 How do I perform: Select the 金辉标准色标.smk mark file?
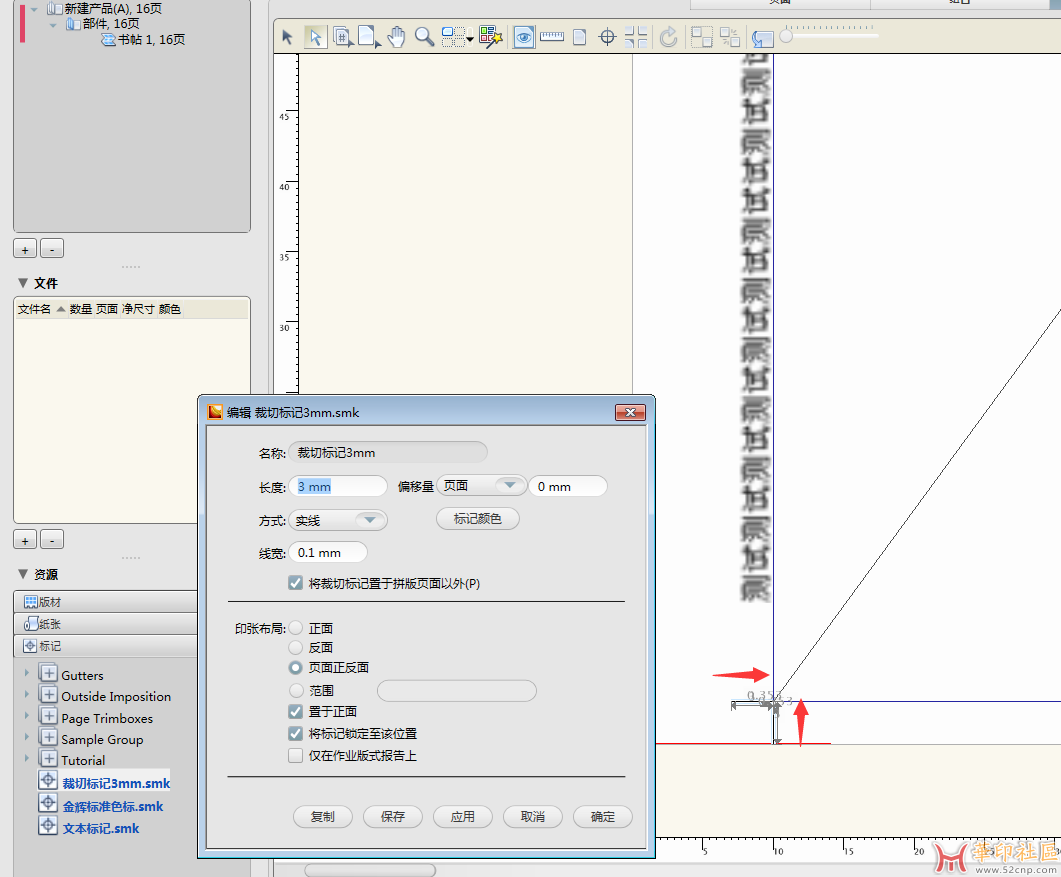click(113, 807)
